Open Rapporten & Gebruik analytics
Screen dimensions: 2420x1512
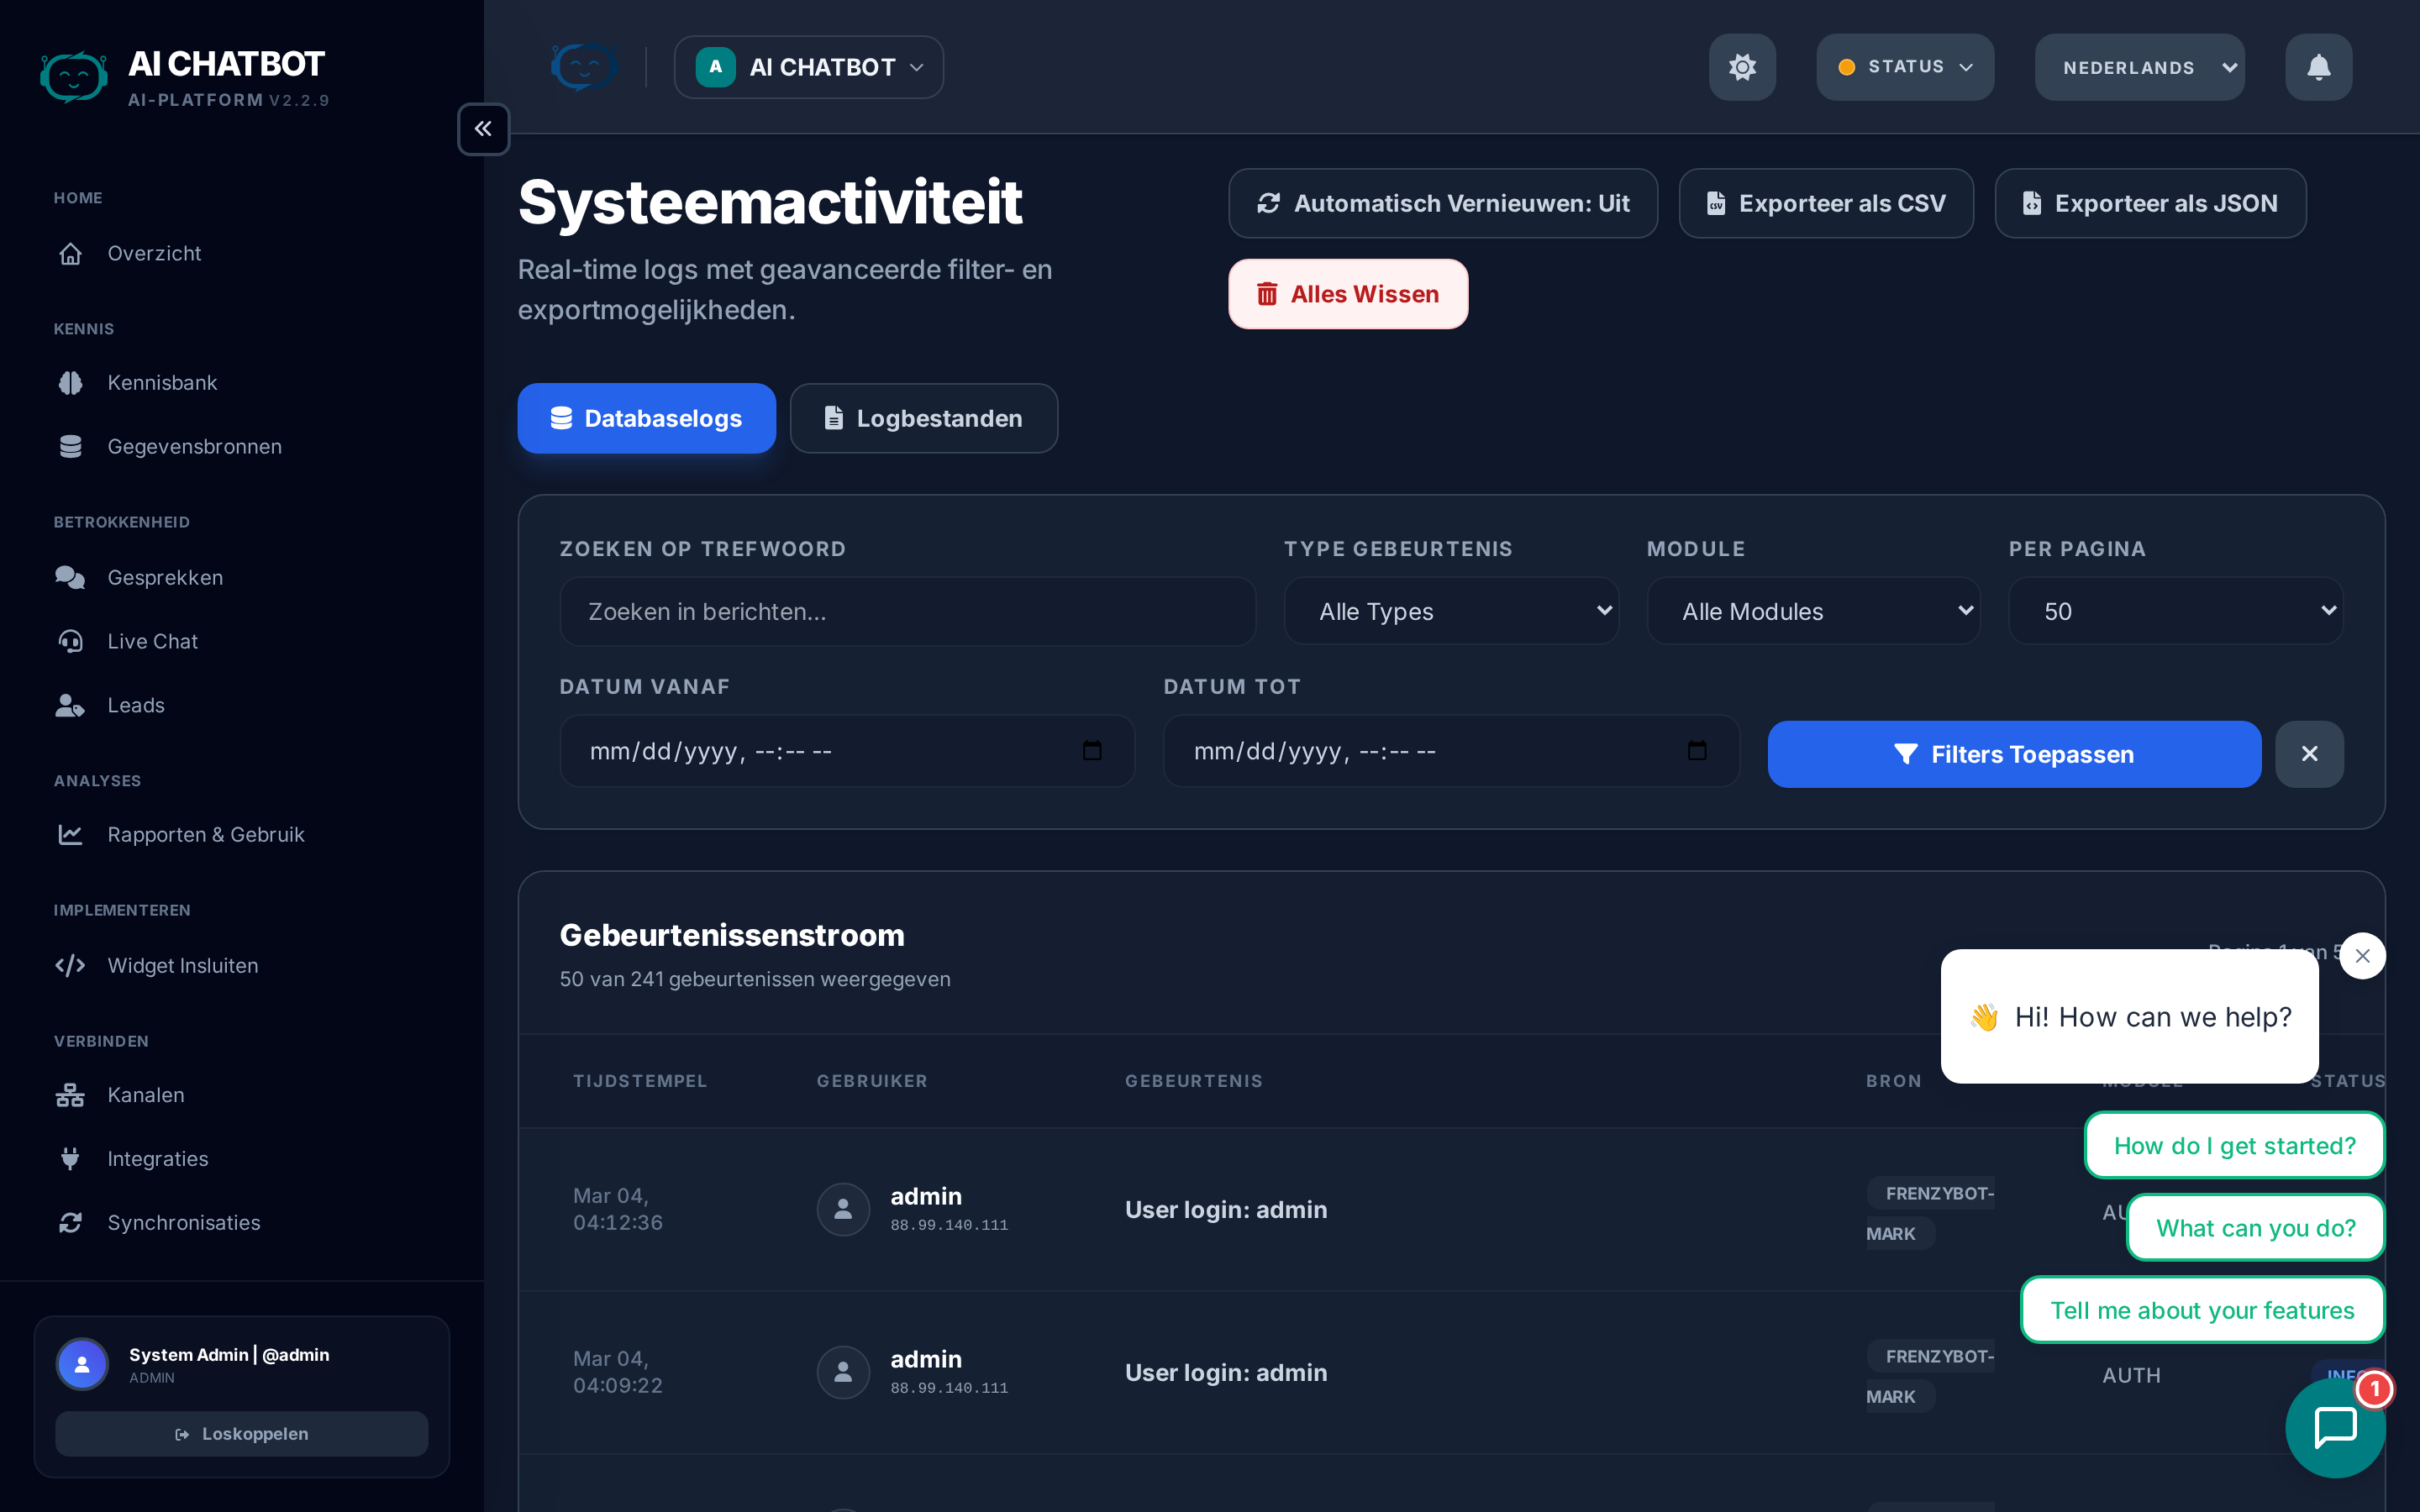(x=205, y=834)
